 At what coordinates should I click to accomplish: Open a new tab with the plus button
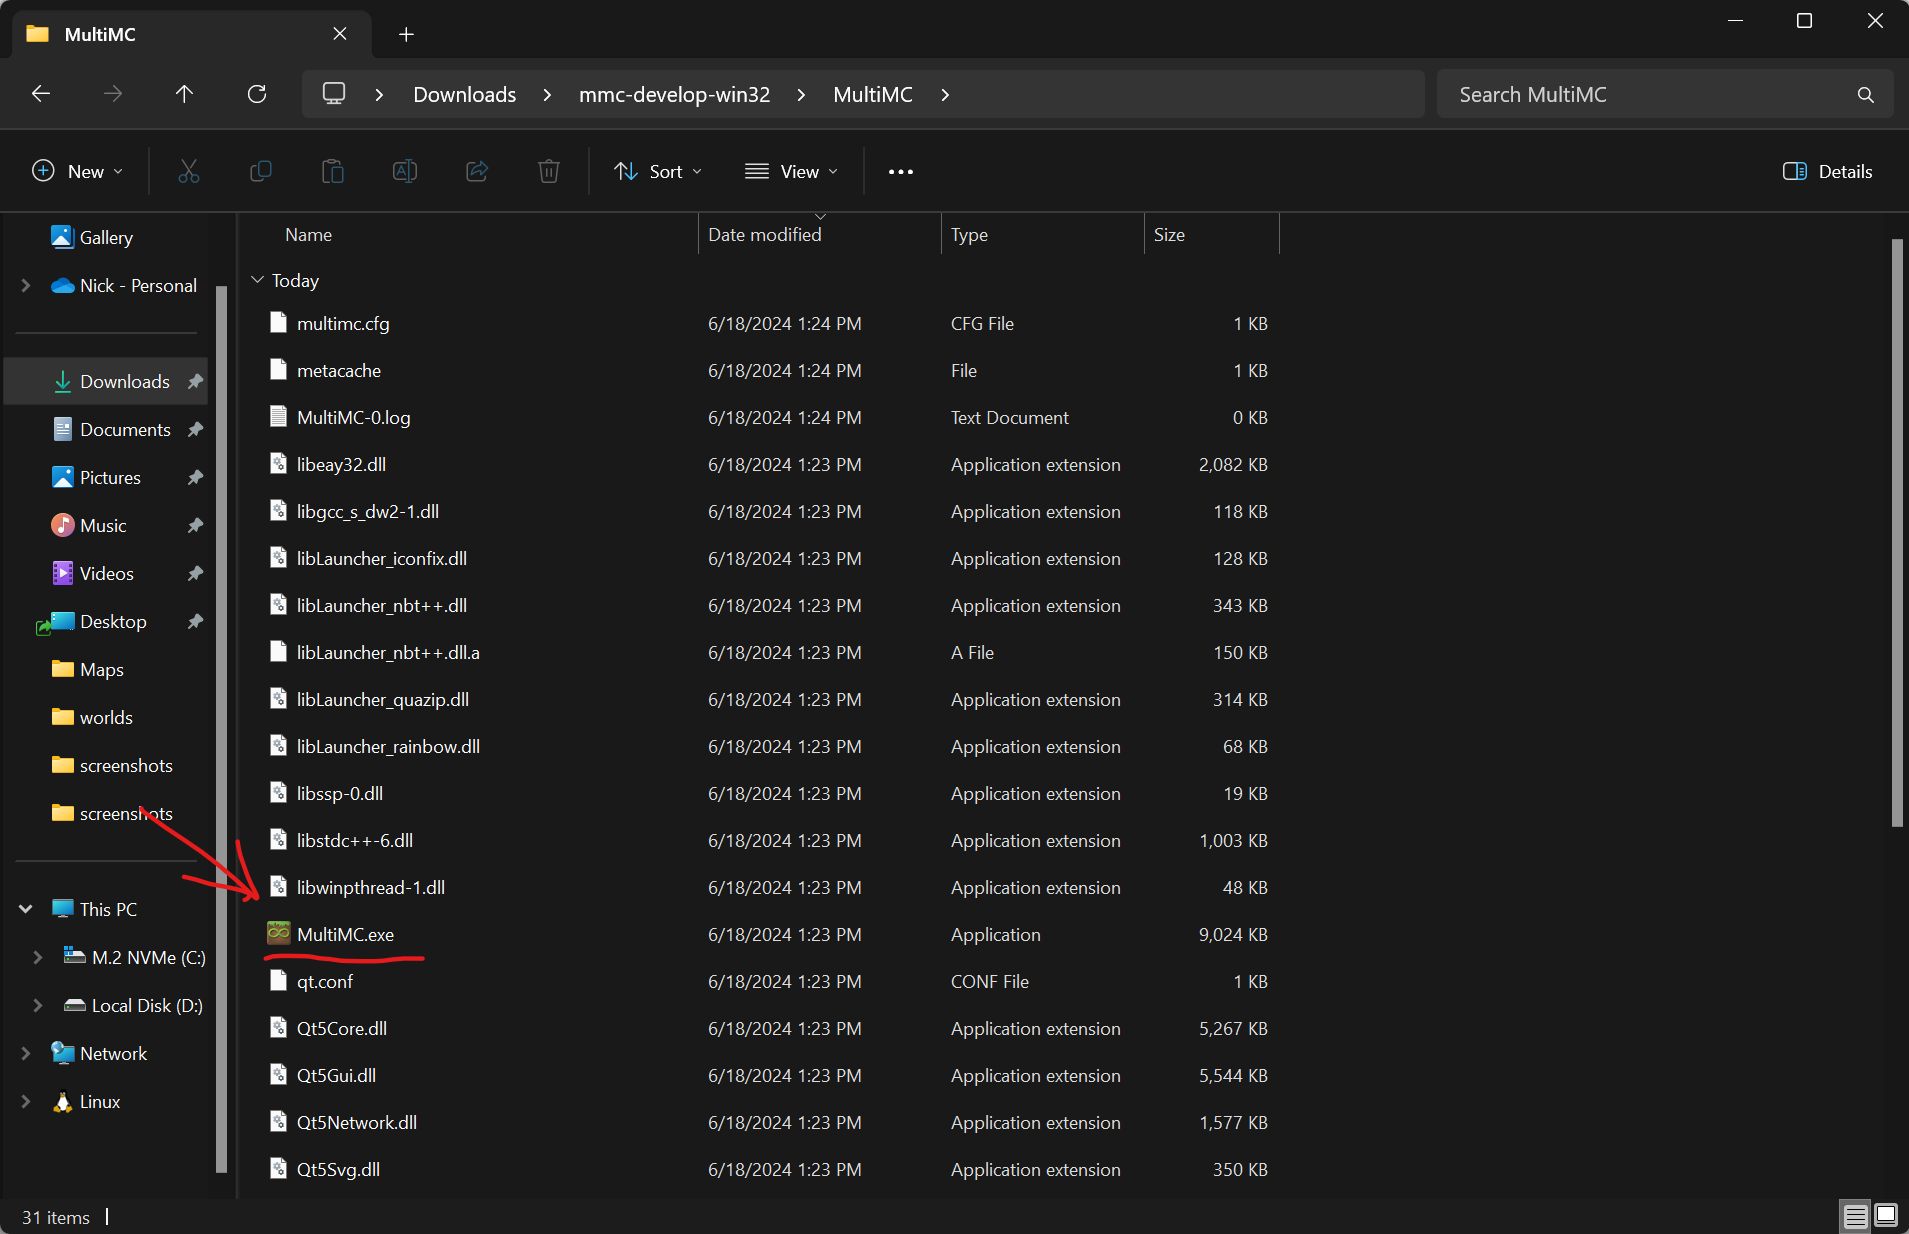click(x=406, y=35)
